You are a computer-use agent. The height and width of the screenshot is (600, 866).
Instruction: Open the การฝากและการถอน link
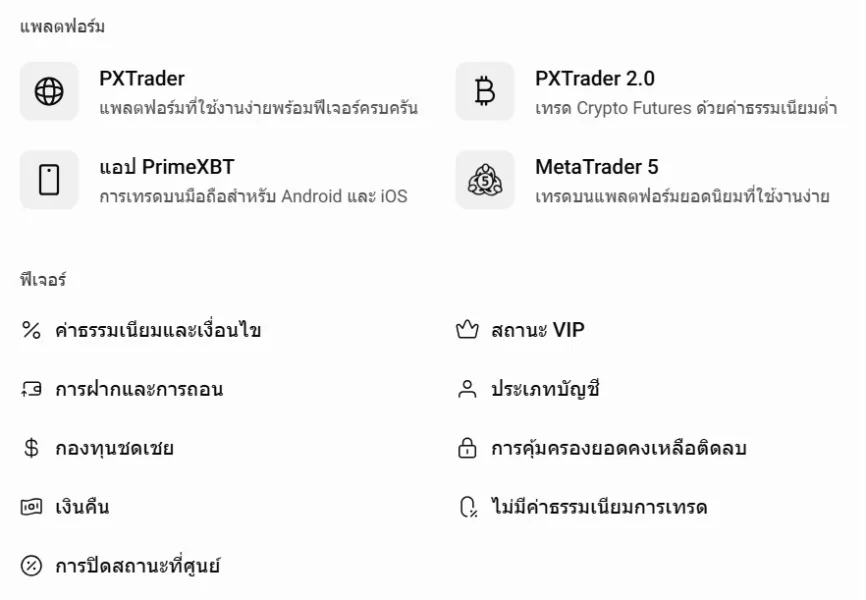coord(139,389)
